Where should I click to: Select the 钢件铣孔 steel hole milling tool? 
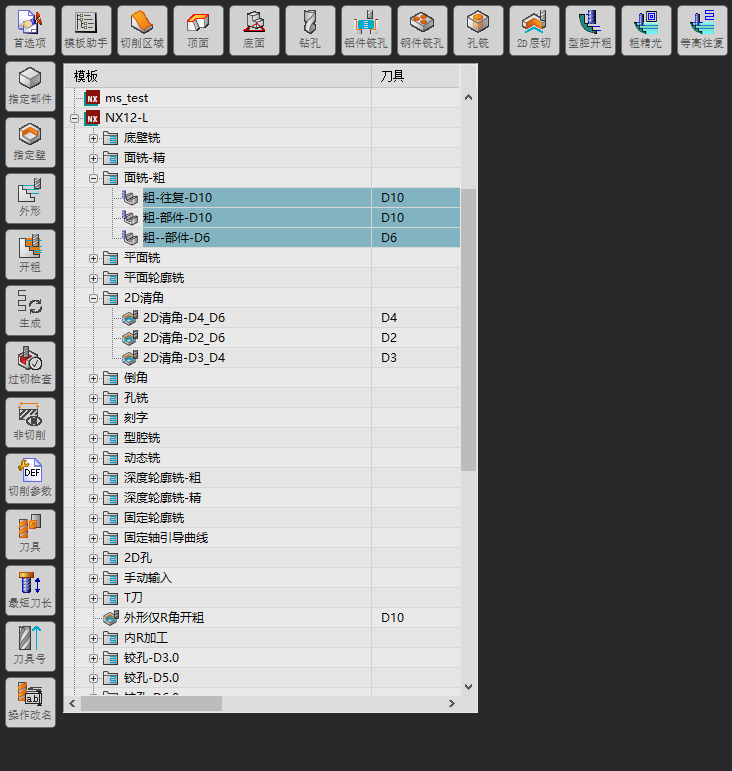point(422,30)
